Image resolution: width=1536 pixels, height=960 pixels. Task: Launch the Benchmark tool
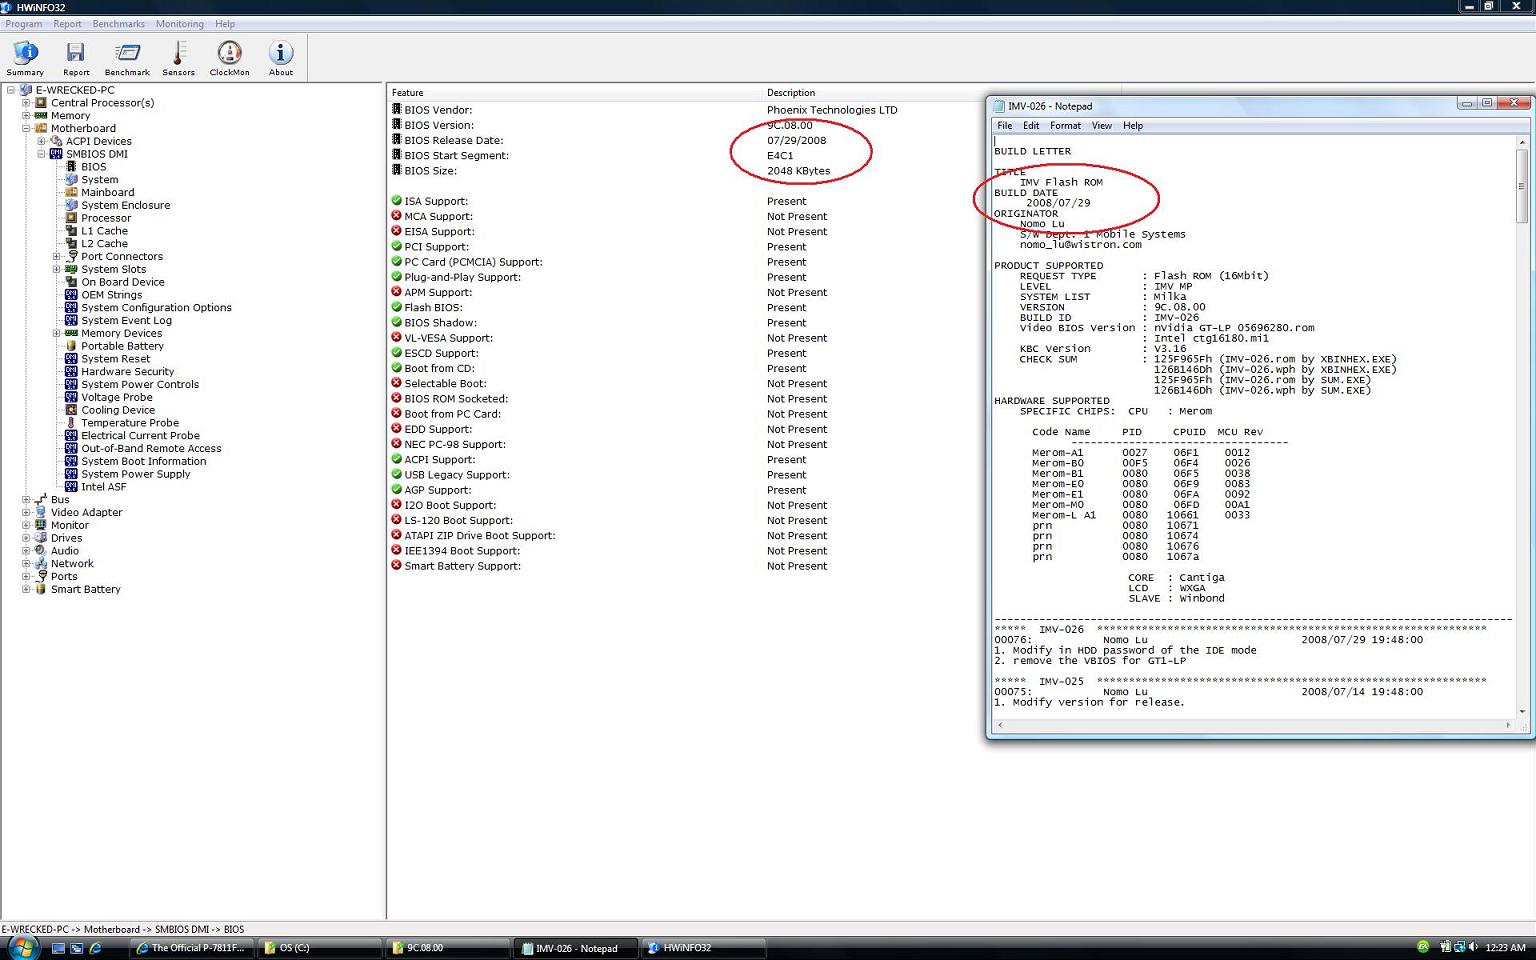tap(127, 58)
